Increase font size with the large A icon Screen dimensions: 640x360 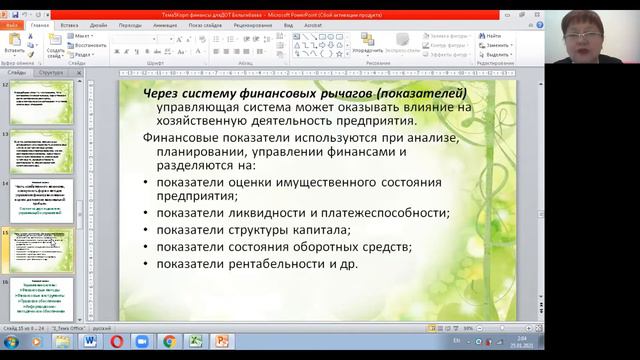pos(179,39)
